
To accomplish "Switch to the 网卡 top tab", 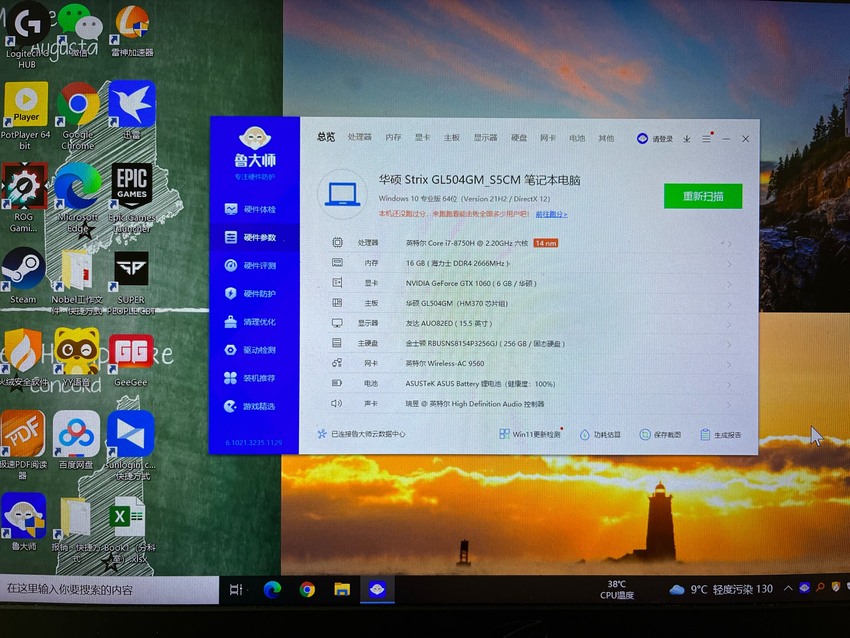I will pos(548,138).
